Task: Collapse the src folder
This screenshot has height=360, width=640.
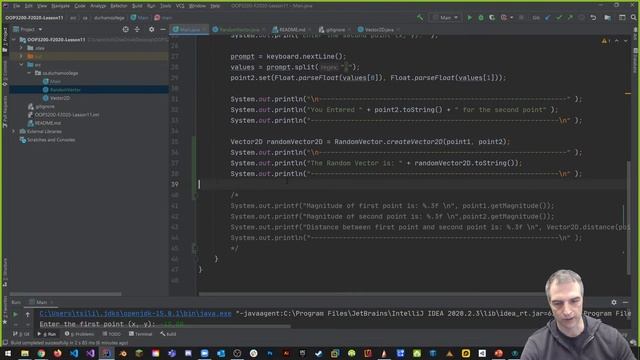Action: coord(21,65)
